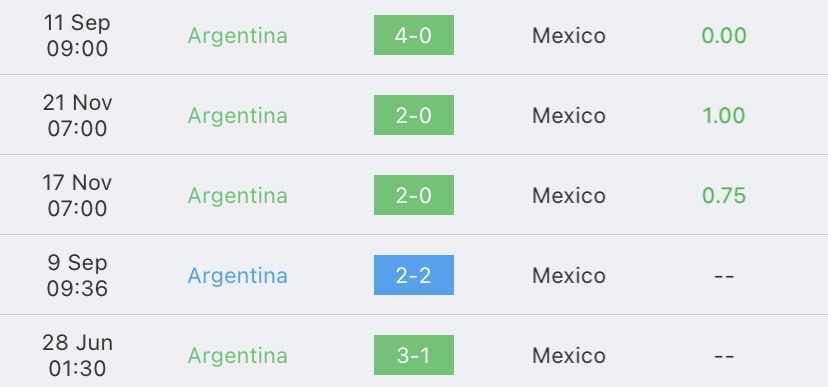Viewport: 828px width, 387px height.
Task: Select Mexico in the 28 Jun match
Action: click(569, 355)
